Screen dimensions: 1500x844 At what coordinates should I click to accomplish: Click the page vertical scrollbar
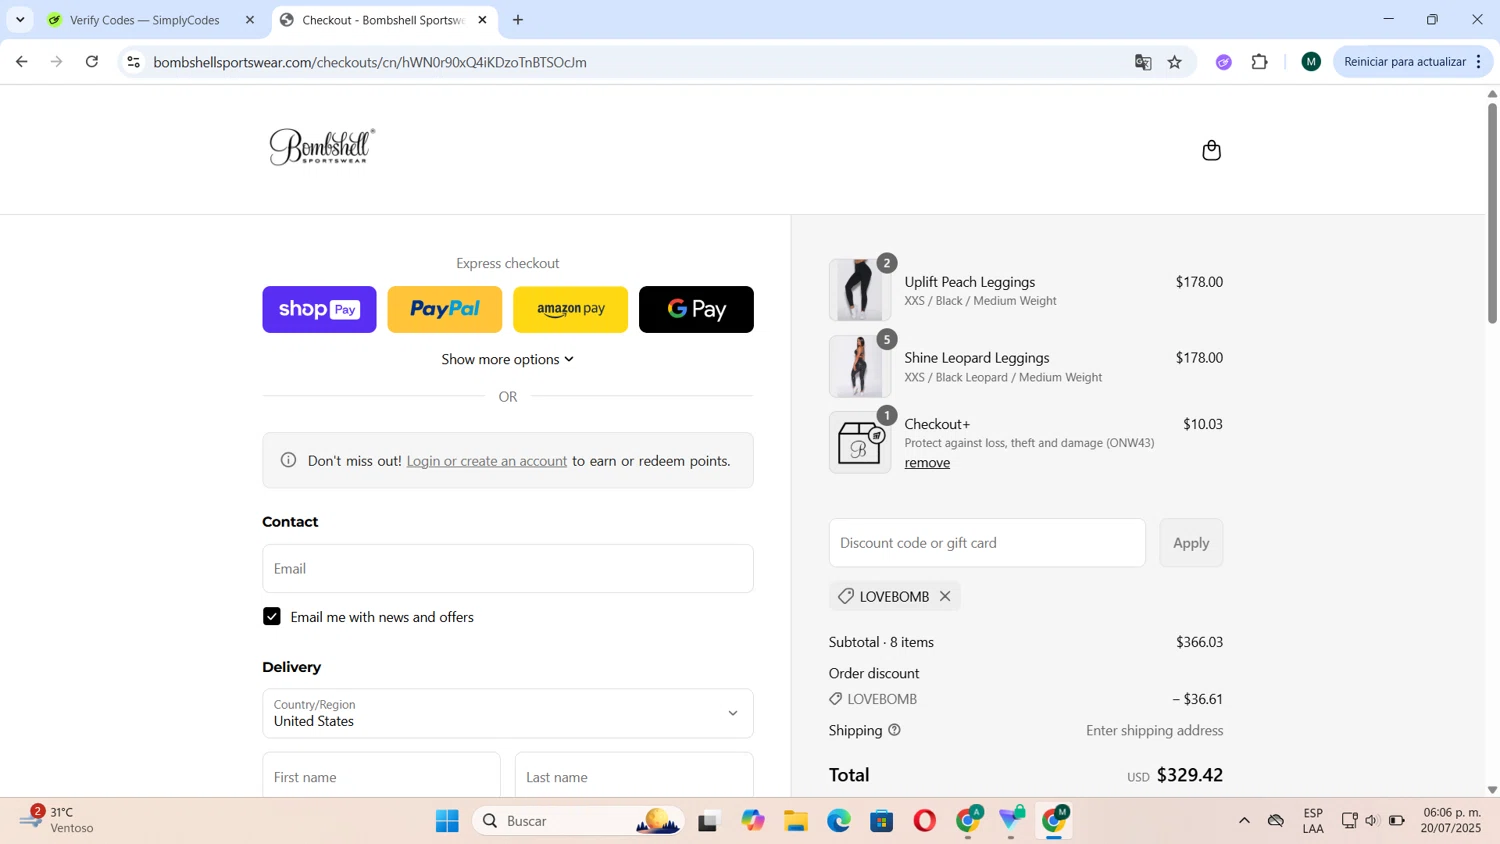coord(1492,214)
